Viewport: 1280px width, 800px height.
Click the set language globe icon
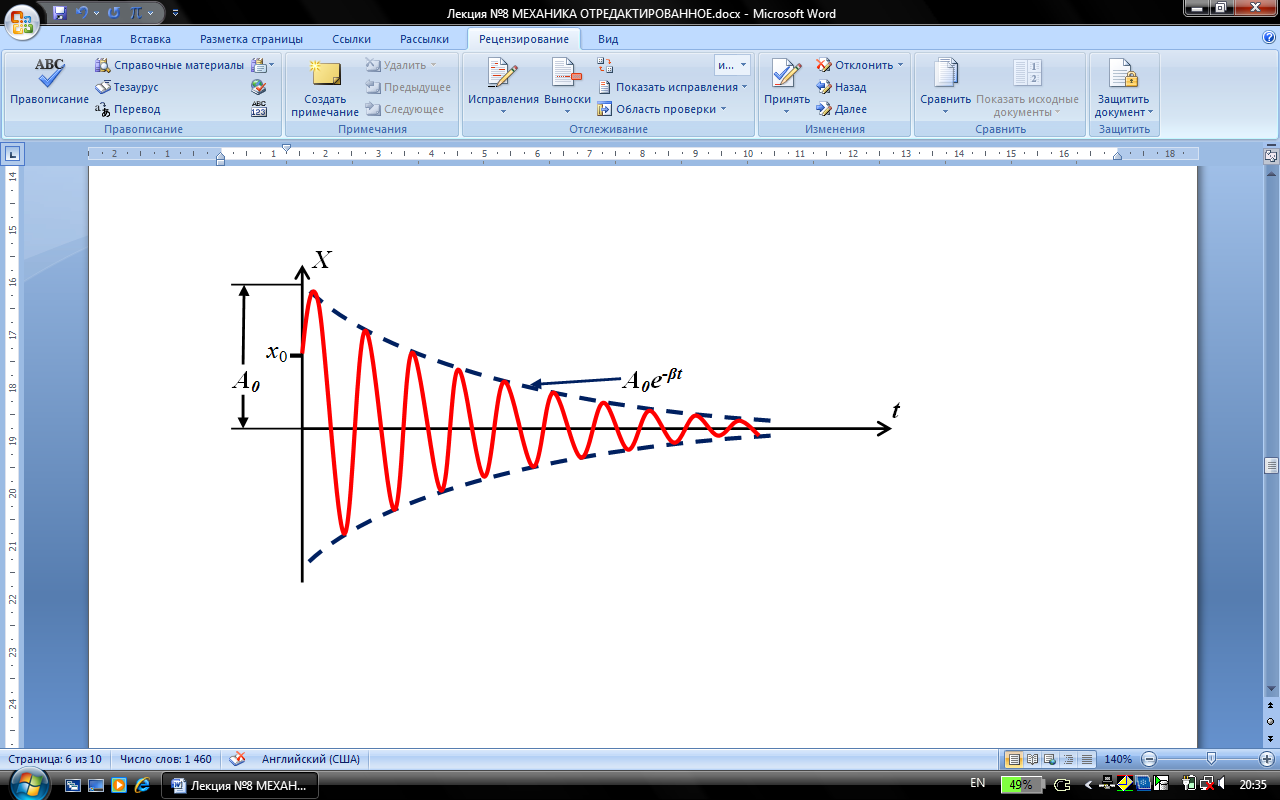259,87
